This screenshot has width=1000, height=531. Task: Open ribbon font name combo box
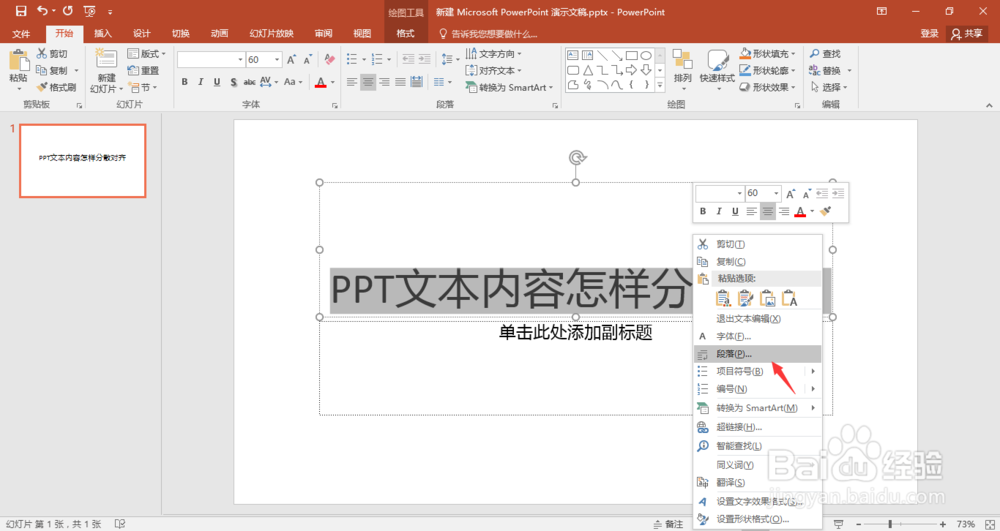(211, 59)
